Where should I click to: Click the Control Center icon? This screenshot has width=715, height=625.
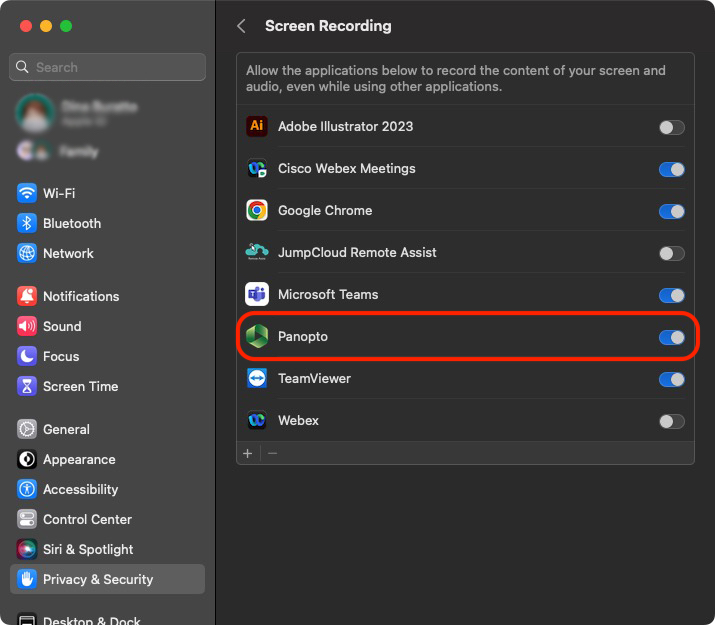point(27,519)
